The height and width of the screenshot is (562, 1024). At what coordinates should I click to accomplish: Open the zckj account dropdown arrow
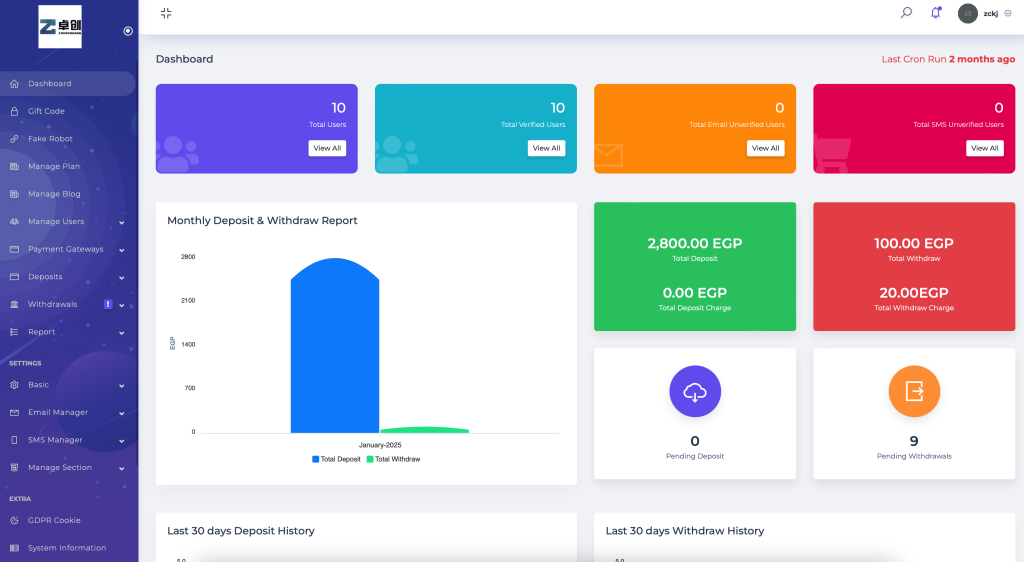[1008, 13]
